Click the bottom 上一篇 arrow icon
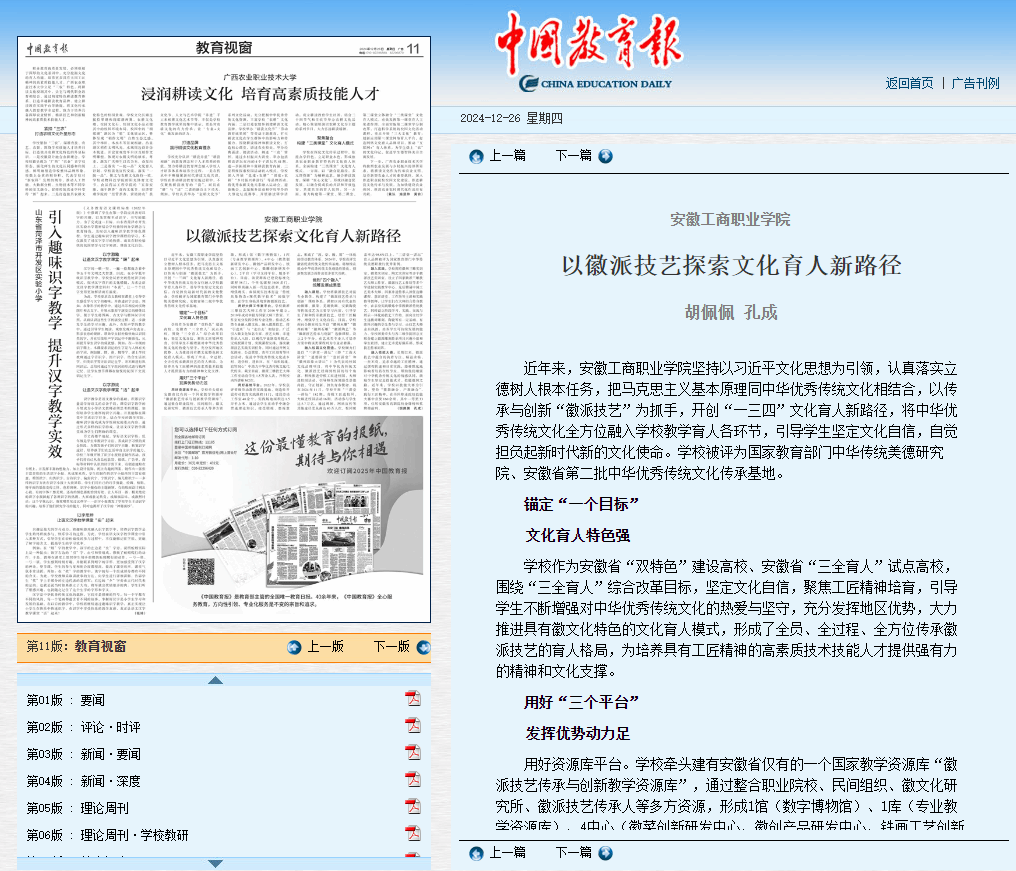Screen dimensions: 1016x871 coord(476,853)
